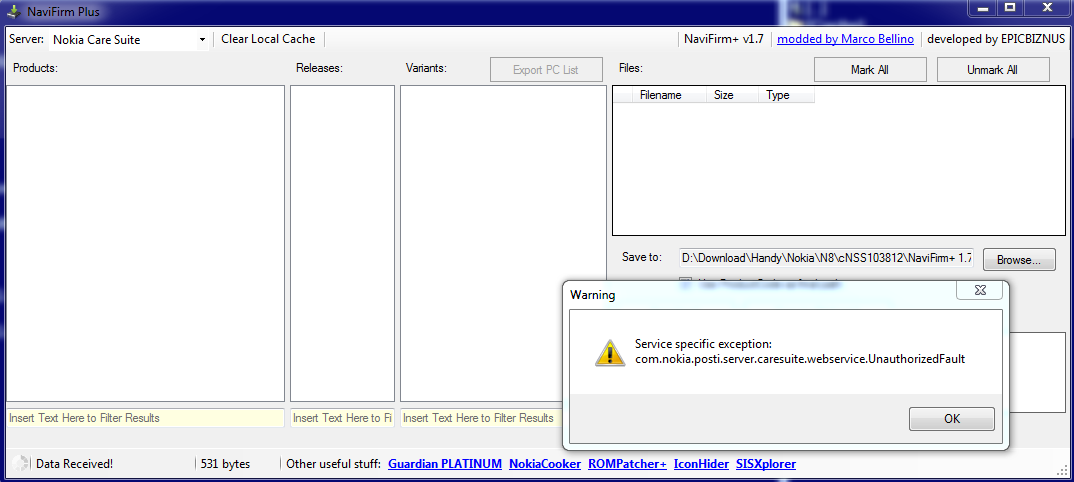Focus the Products filter text box
Image resolution: width=1074 pixels, height=482 pixels.
coord(145,418)
